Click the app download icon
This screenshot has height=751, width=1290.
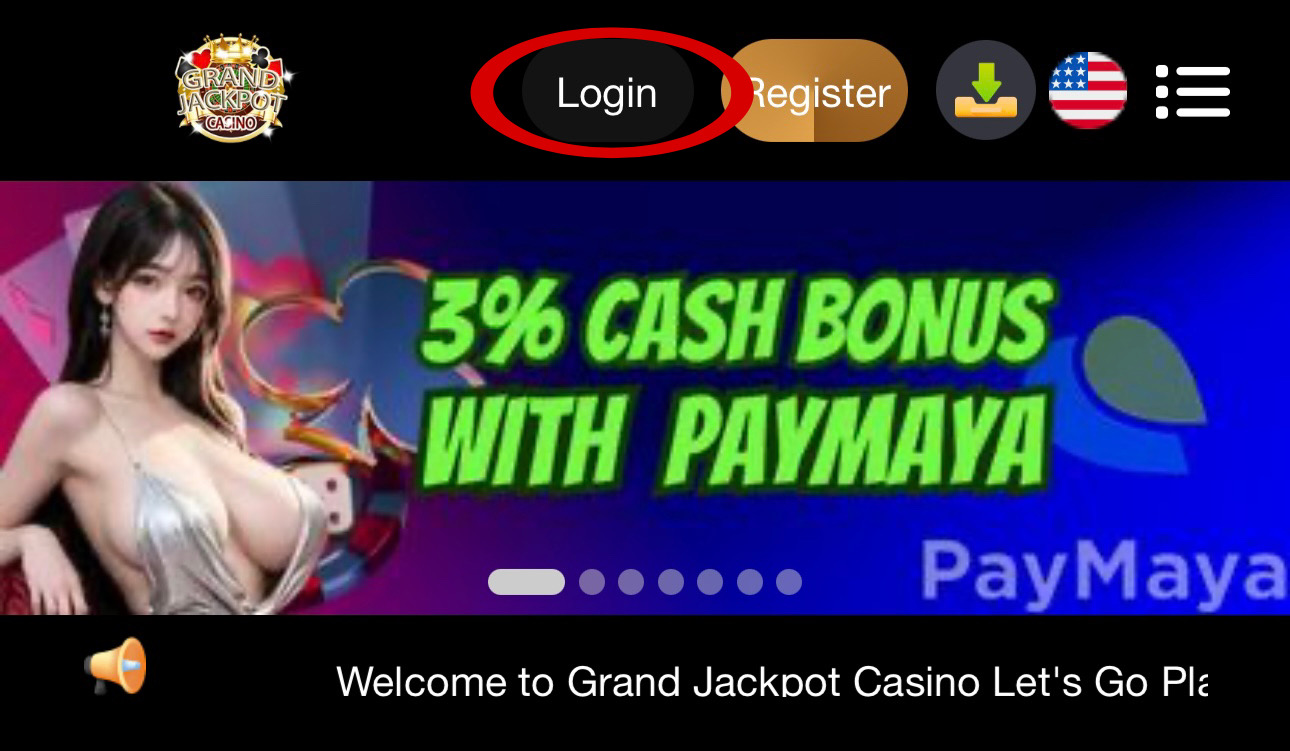pyautogui.click(x=986, y=90)
